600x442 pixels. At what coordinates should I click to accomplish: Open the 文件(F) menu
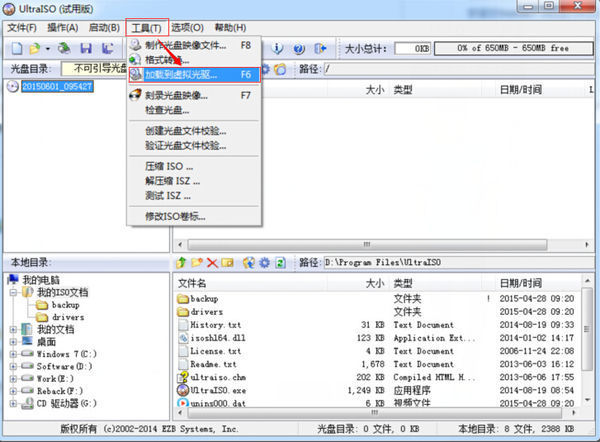pos(22,26)
